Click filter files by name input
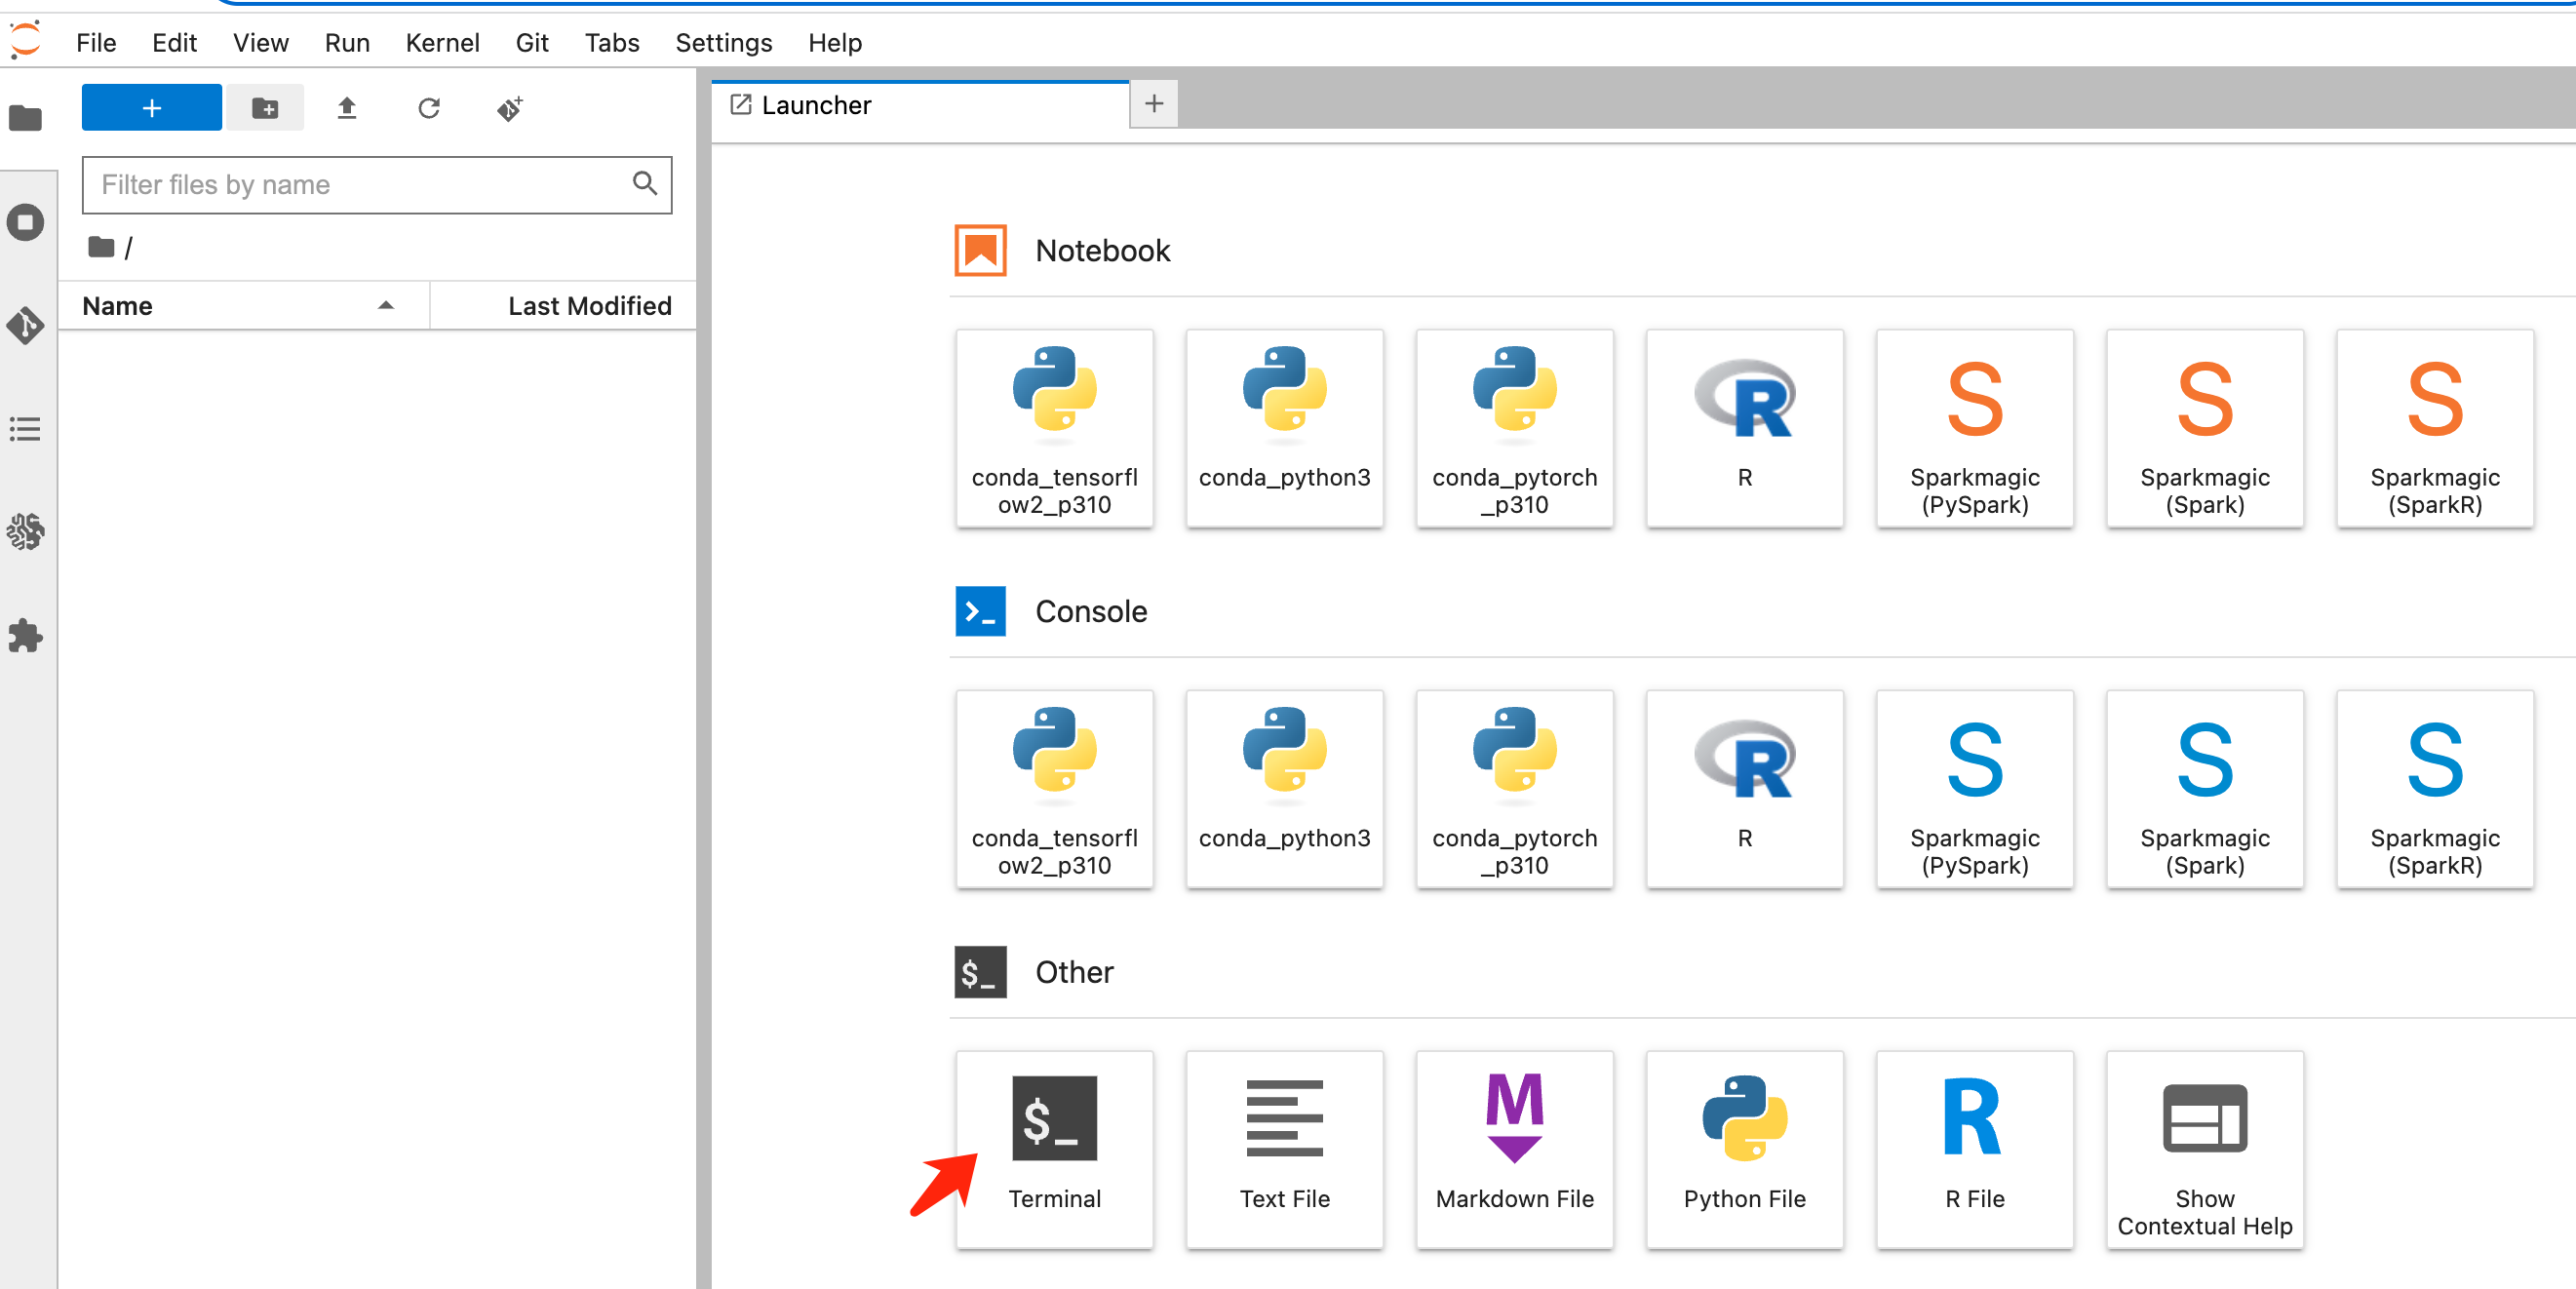The height and width of the screenshot is (1289, 2576). (378, 182)
